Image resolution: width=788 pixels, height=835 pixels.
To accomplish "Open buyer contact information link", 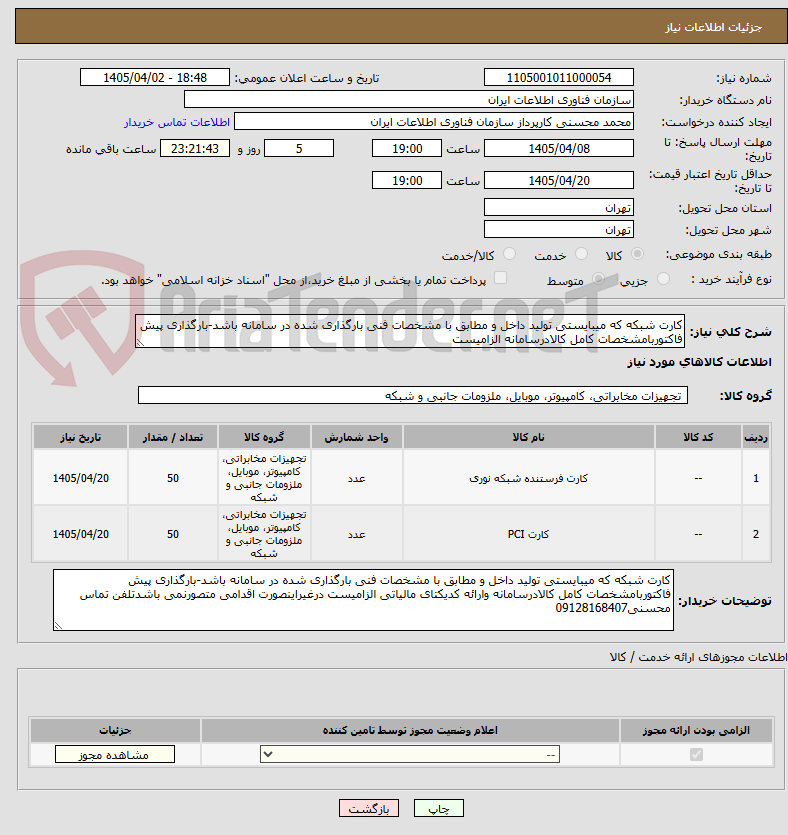I will click(x=177, y=122).
